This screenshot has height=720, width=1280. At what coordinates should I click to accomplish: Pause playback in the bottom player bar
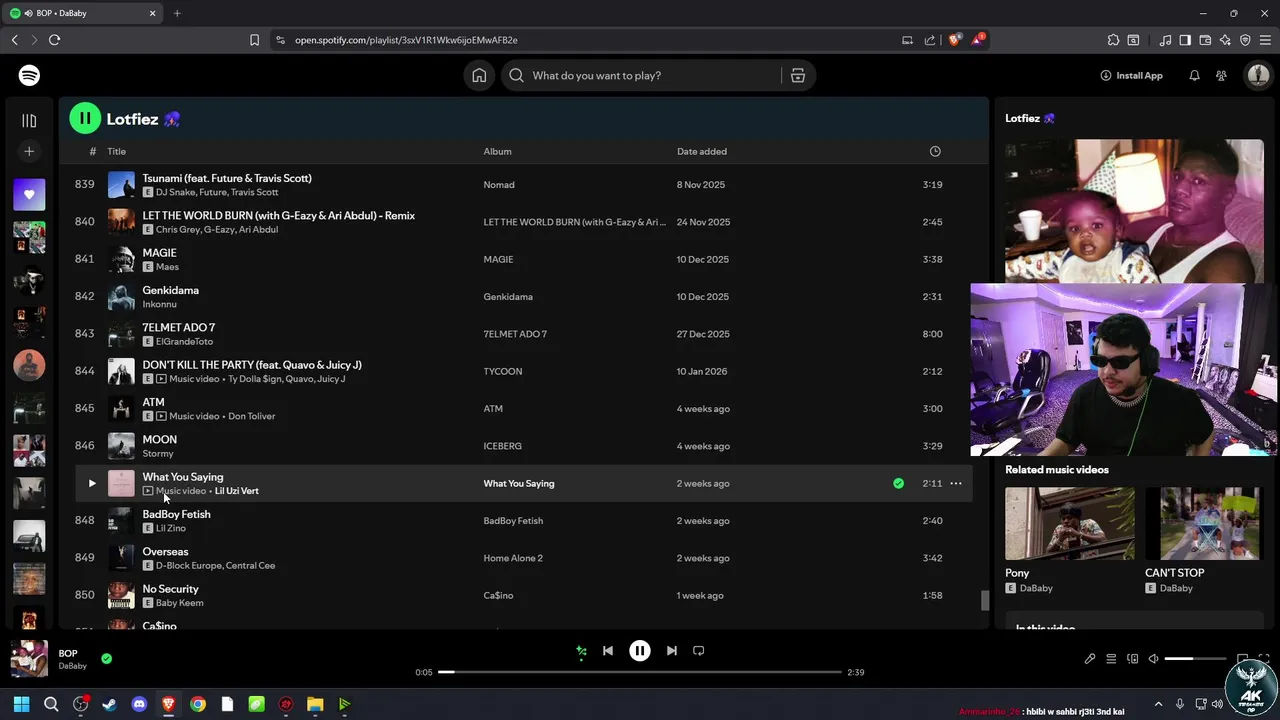[640, 651]
